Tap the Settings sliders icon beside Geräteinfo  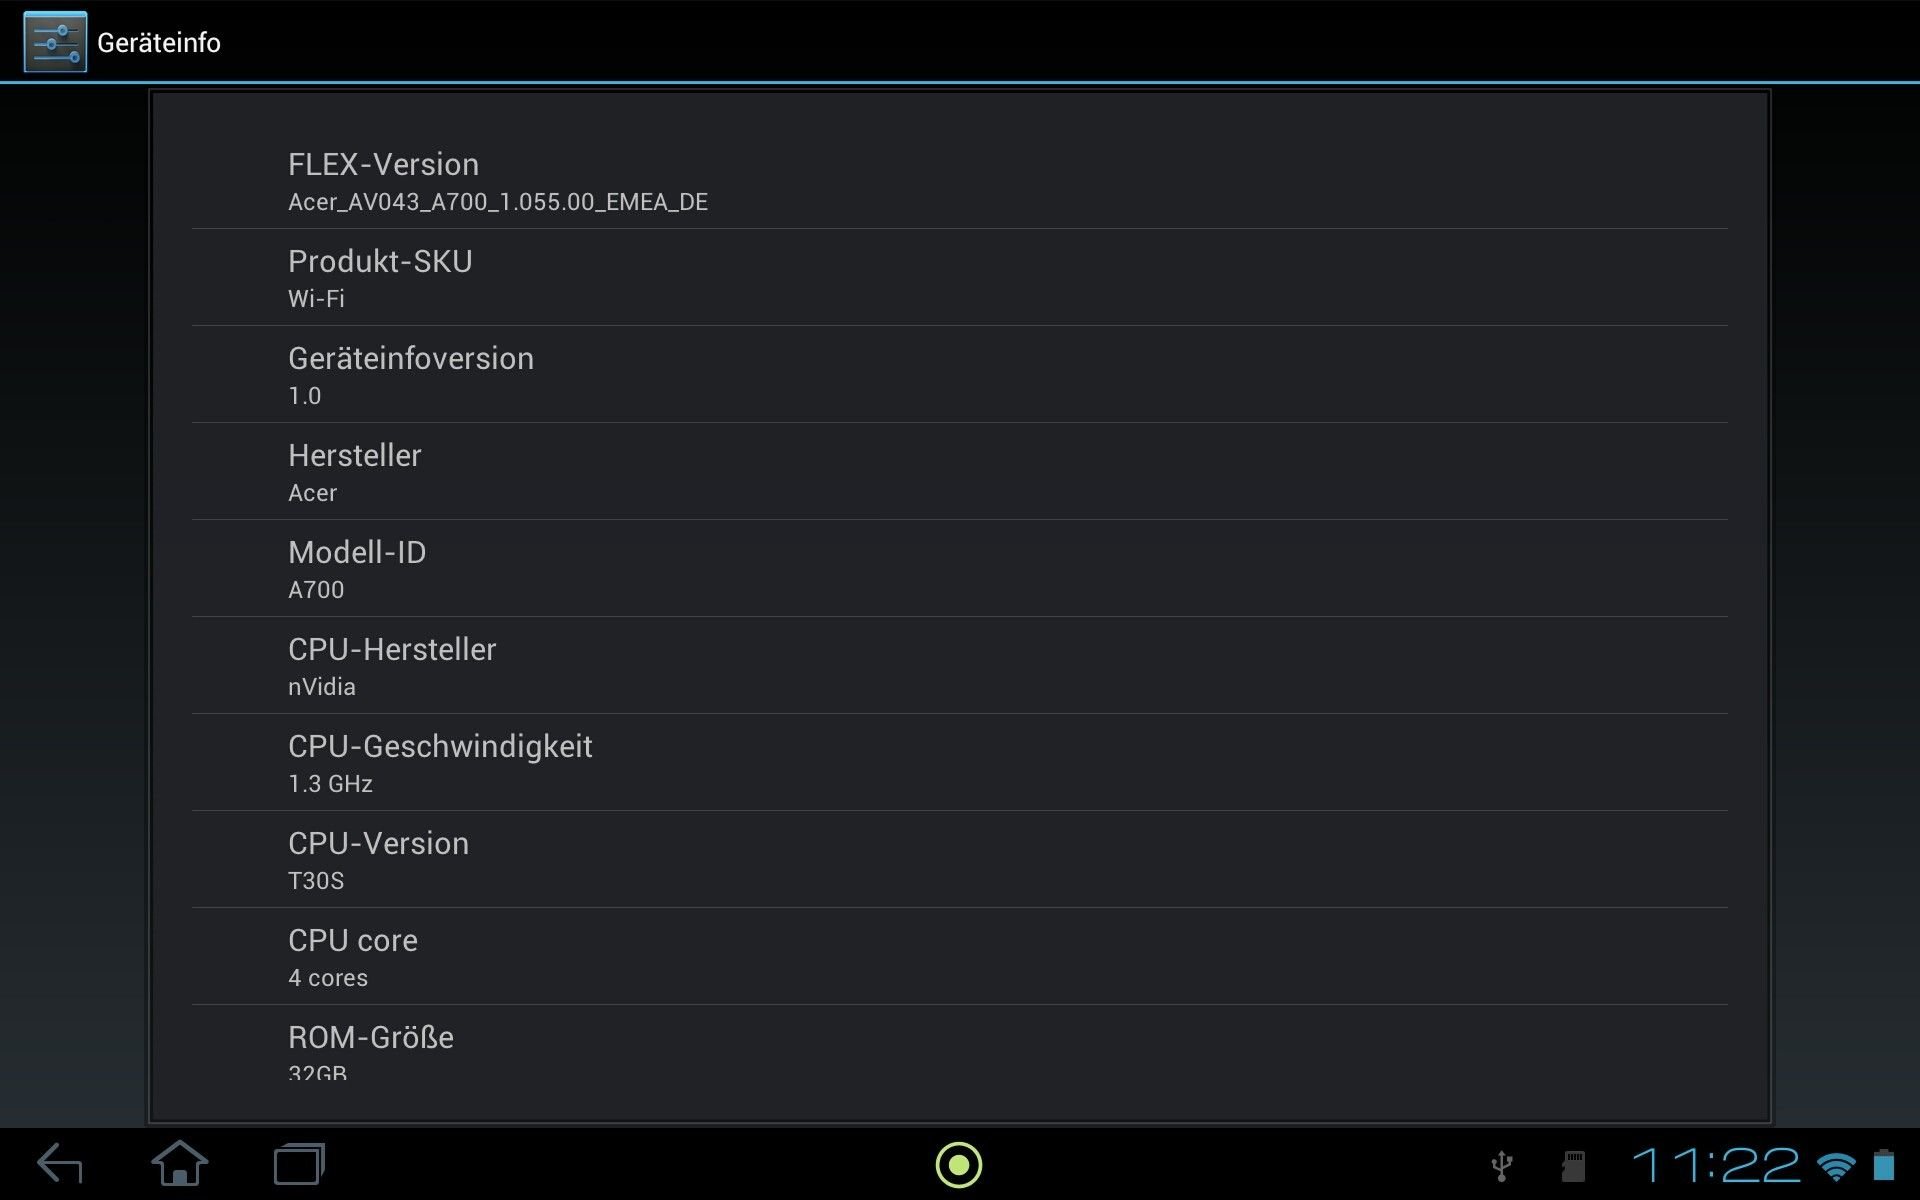click(x=55, y=42)
